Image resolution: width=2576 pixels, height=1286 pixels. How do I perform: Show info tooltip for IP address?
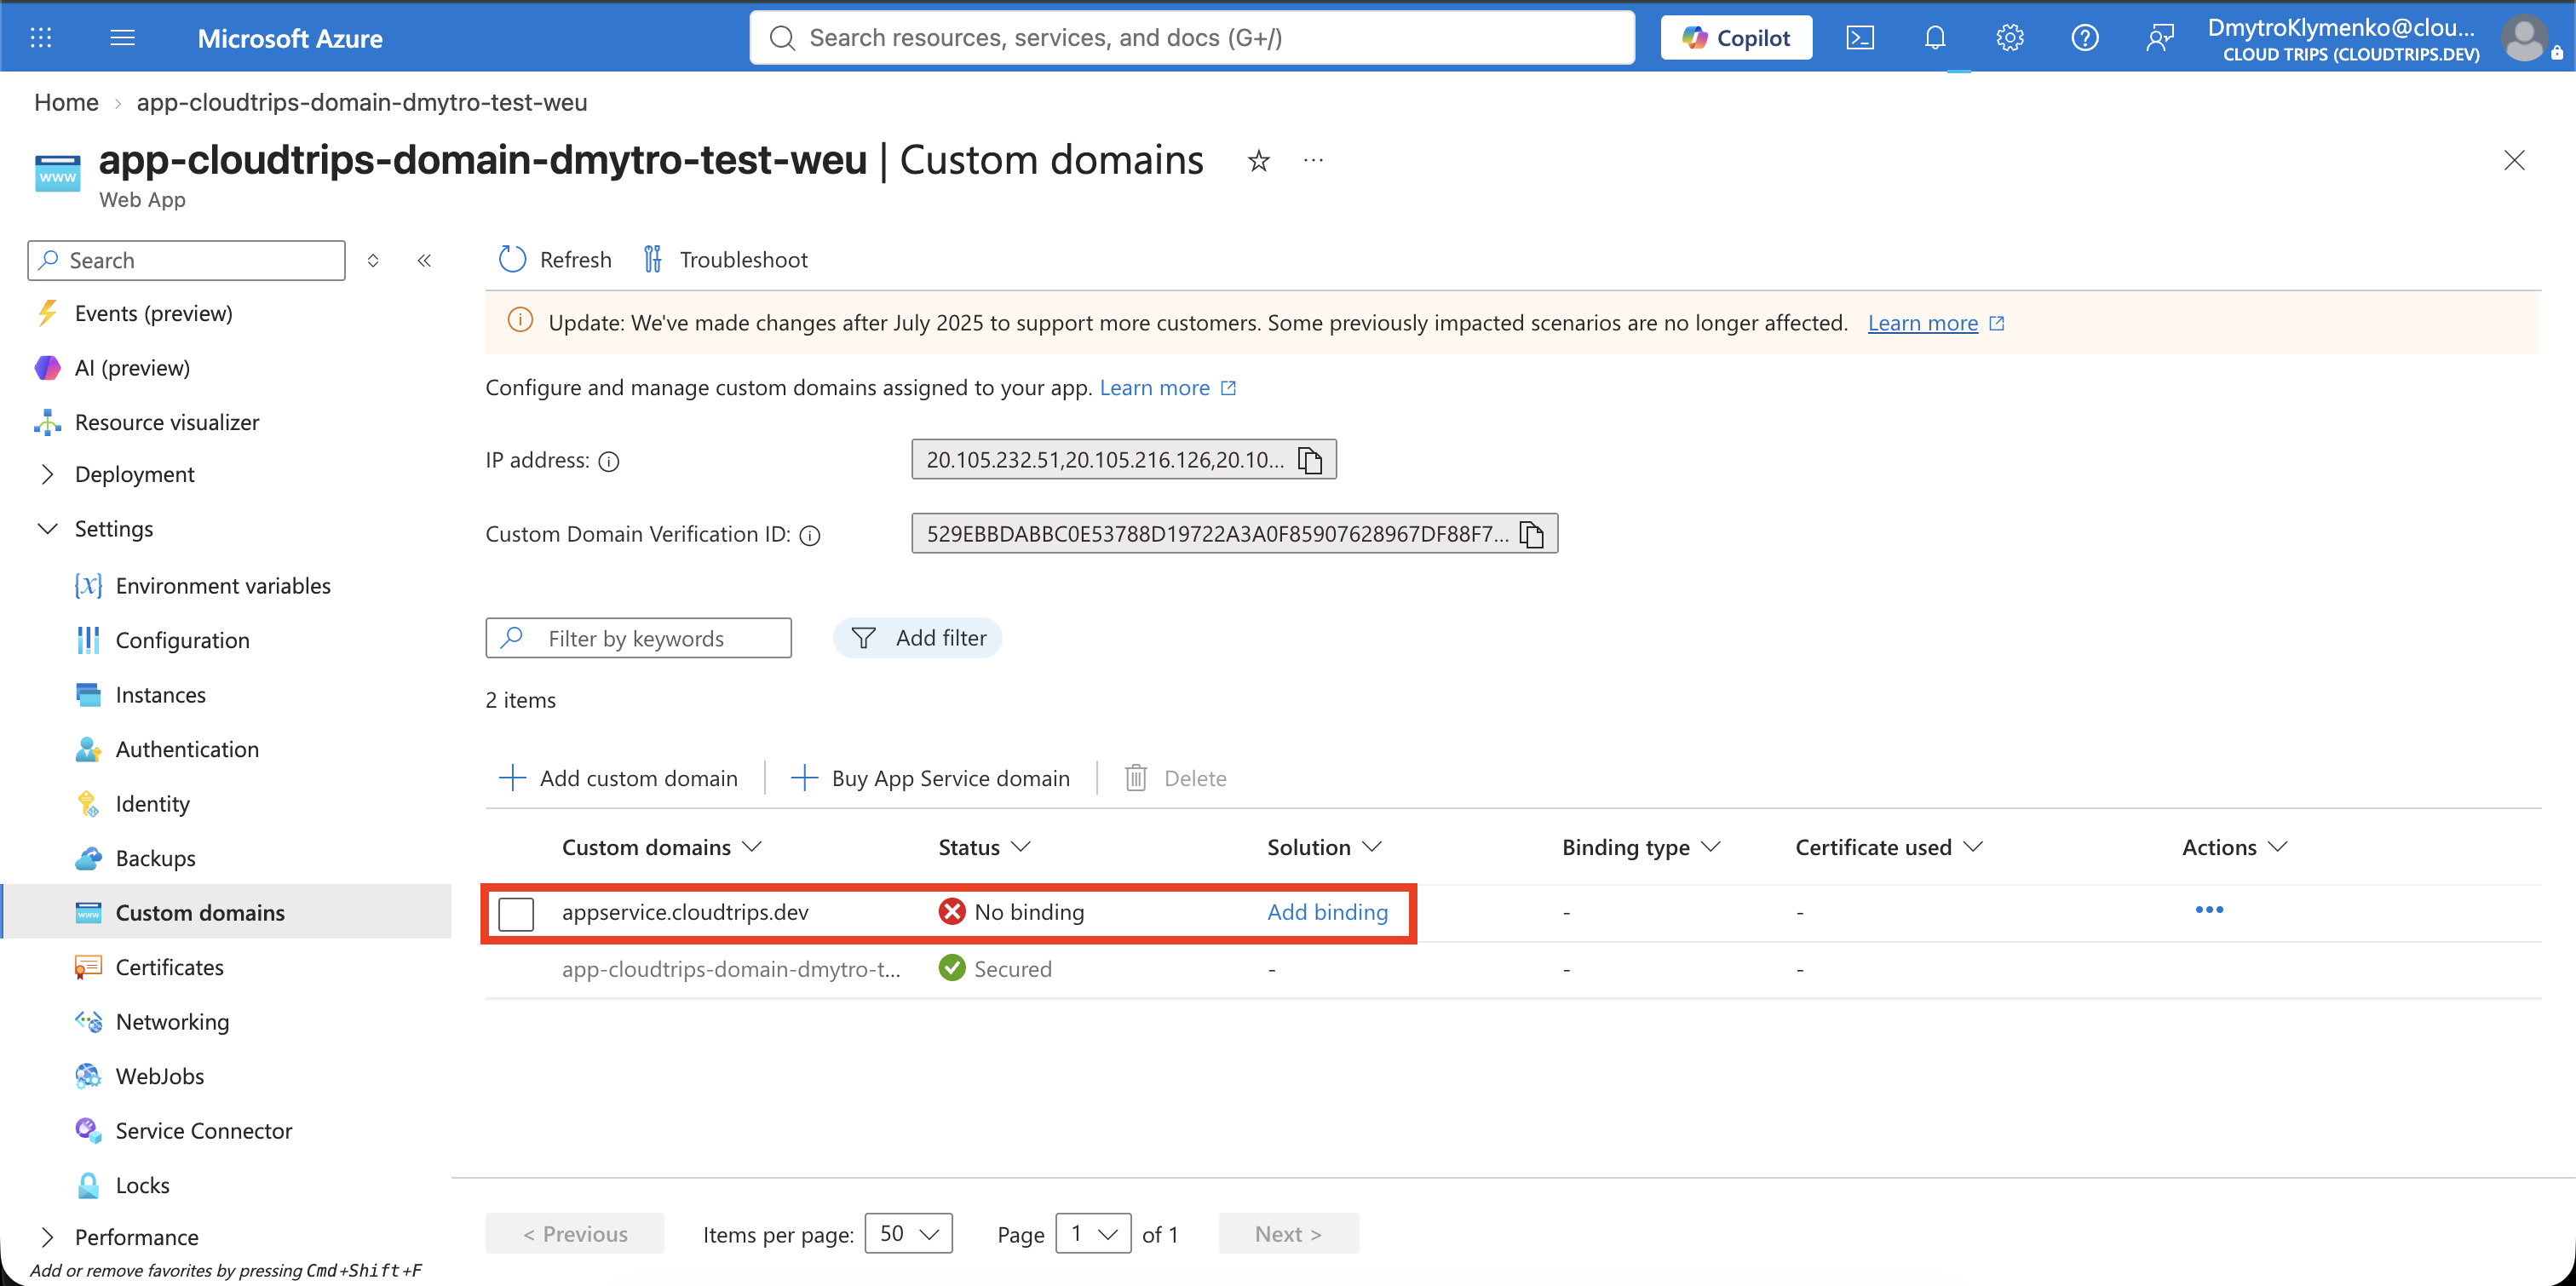point(608,461)
